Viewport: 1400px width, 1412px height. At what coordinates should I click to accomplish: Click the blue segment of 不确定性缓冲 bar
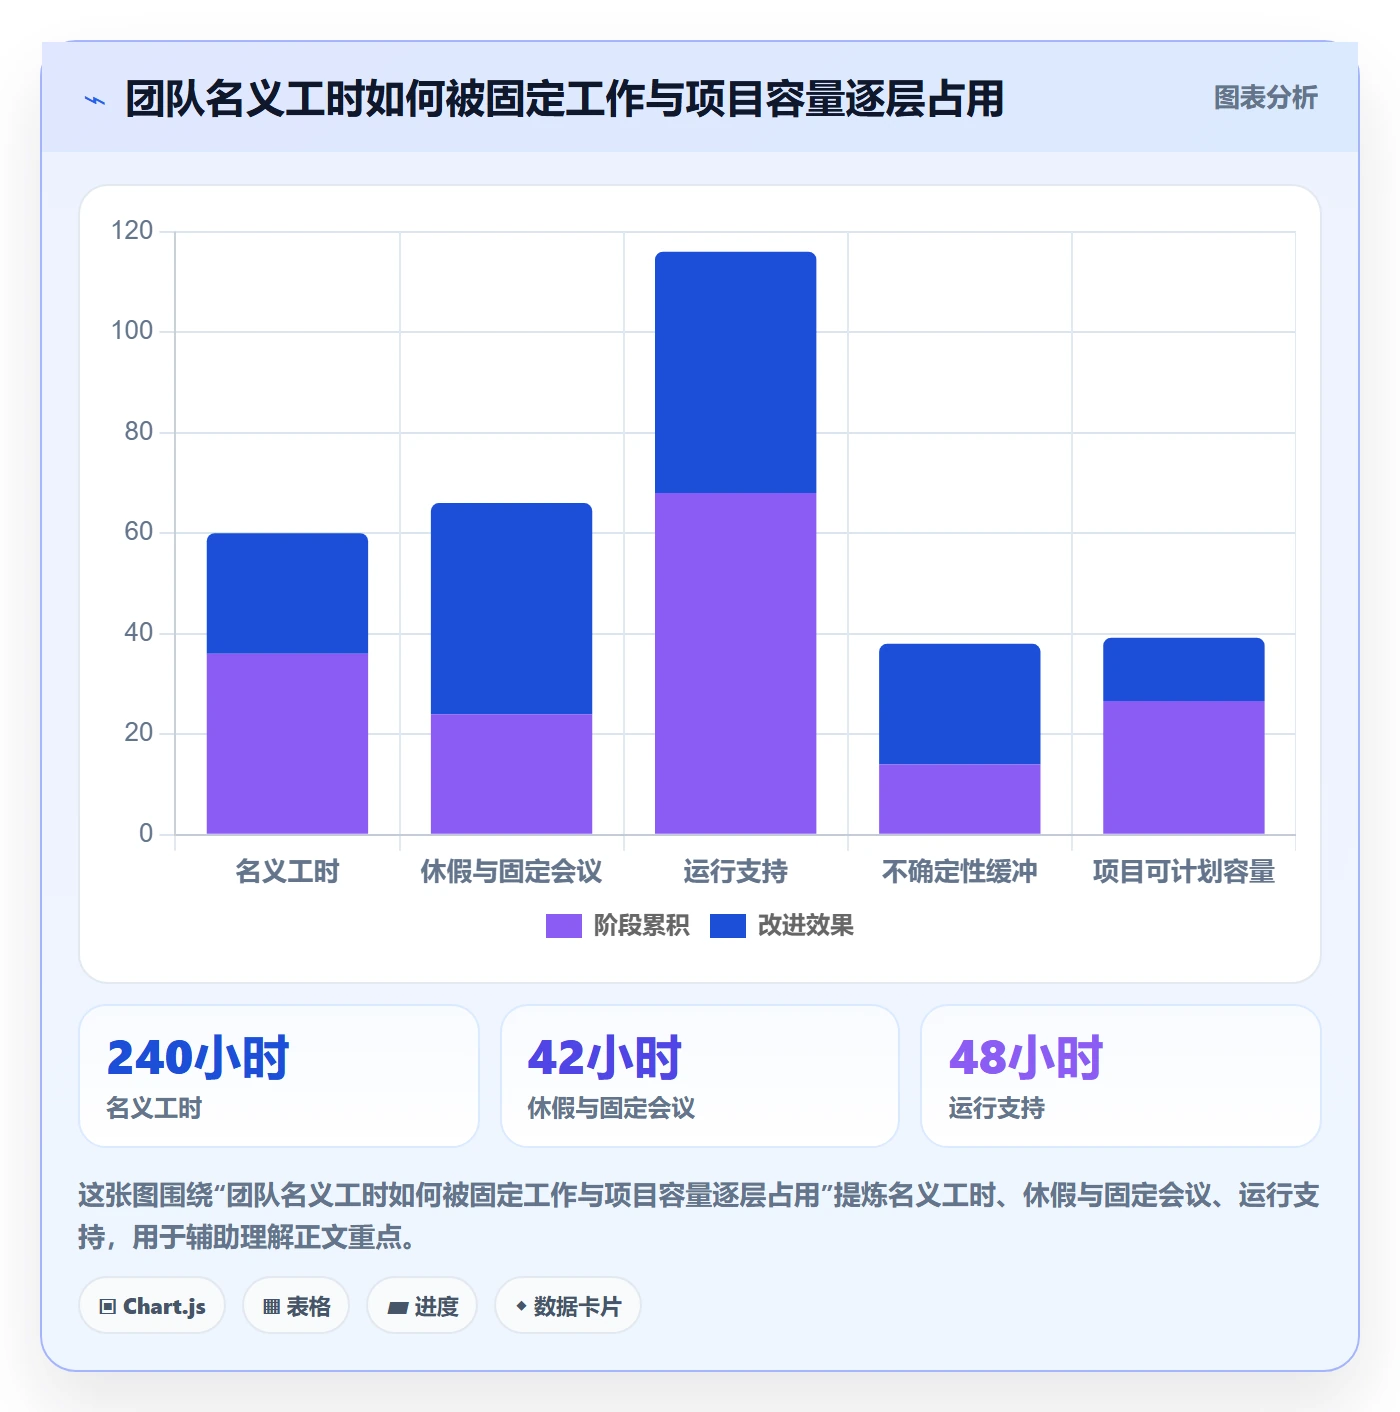coord(959,704)
